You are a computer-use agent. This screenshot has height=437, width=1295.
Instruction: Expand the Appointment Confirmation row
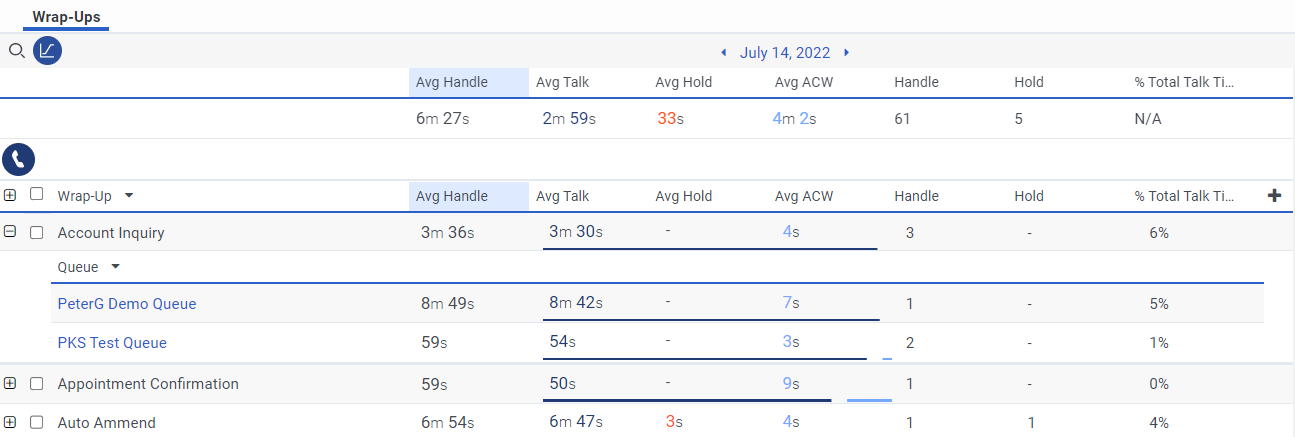[x=10, y=383]
